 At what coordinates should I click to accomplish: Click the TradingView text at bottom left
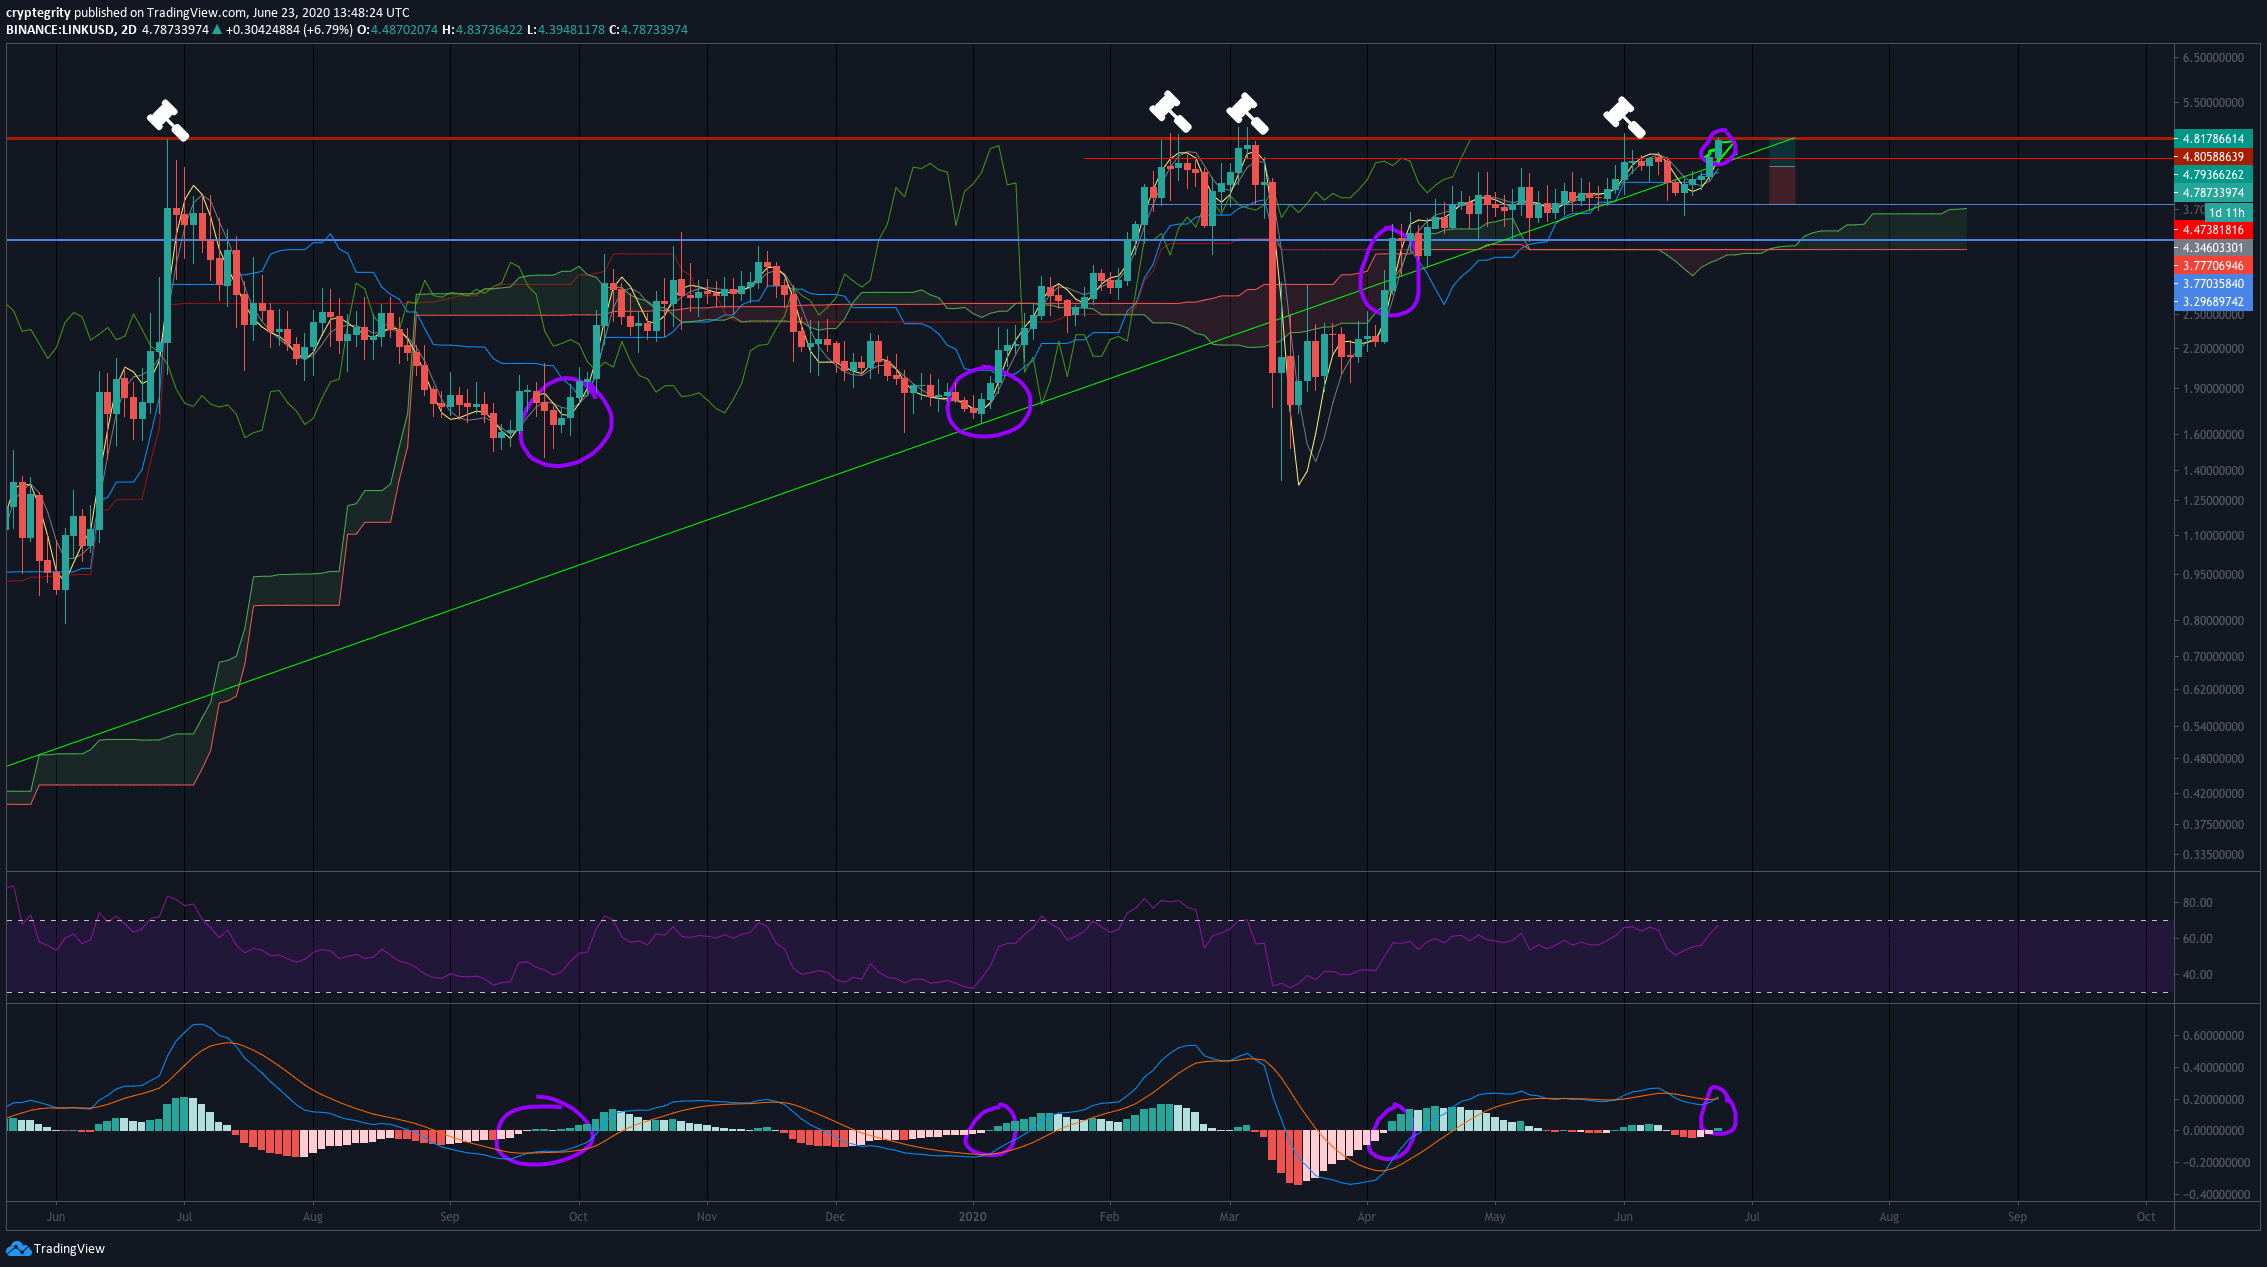(69, 1248)
